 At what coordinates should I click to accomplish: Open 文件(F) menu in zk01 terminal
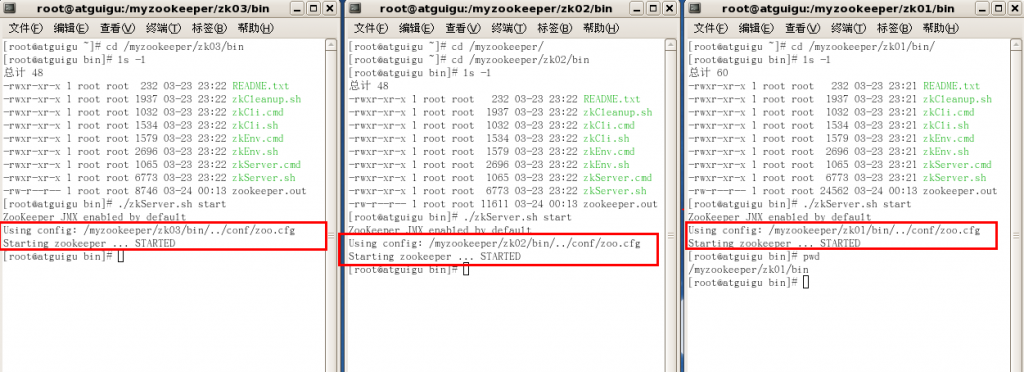(711, 29)
